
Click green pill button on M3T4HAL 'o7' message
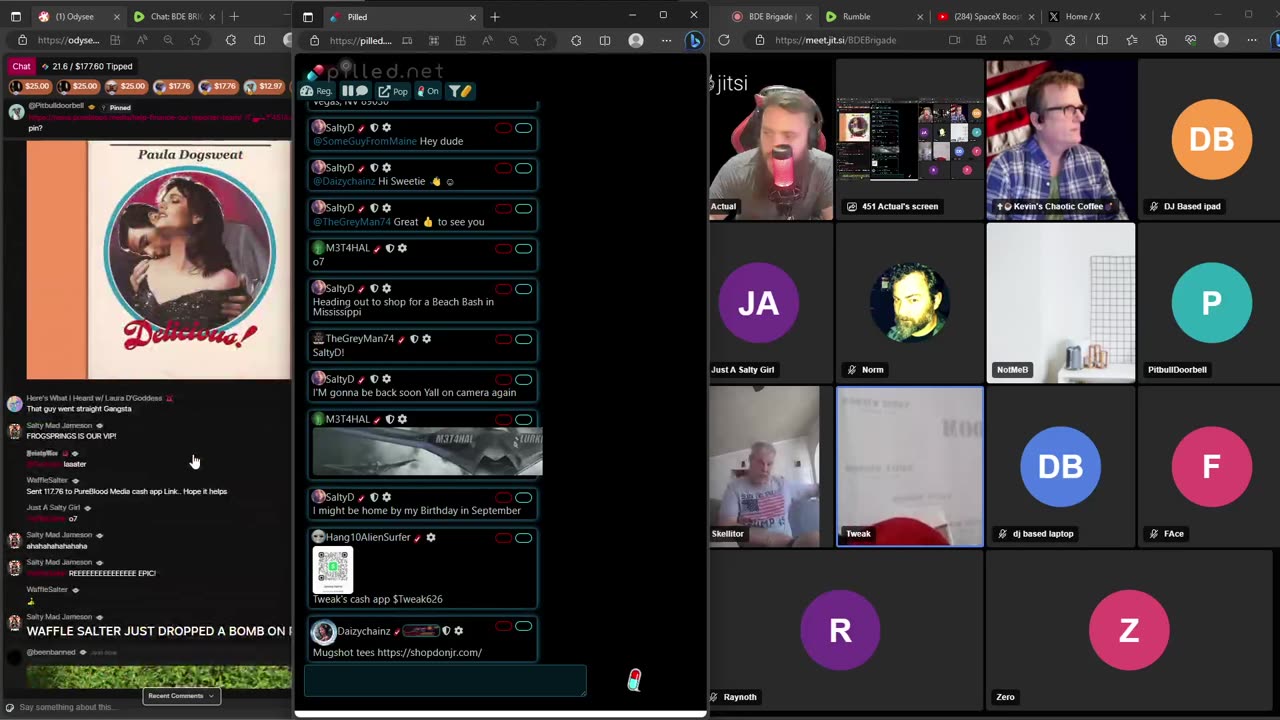(523, 249)
